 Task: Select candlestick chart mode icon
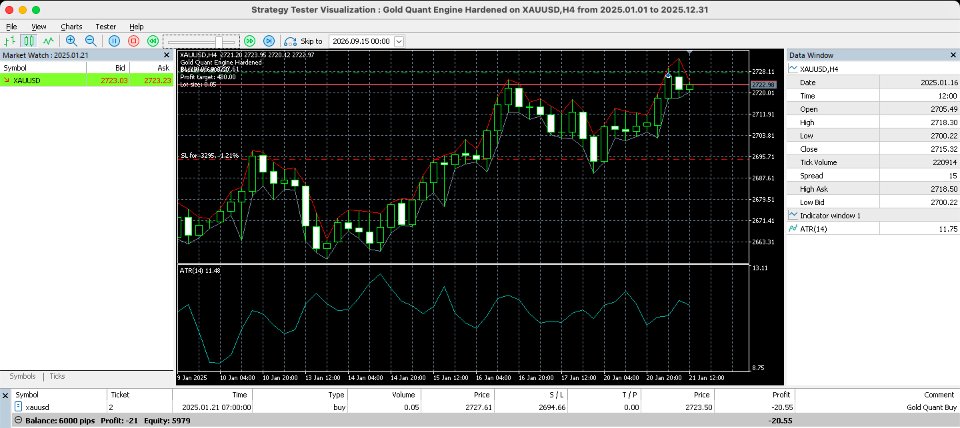pos(28,41)
